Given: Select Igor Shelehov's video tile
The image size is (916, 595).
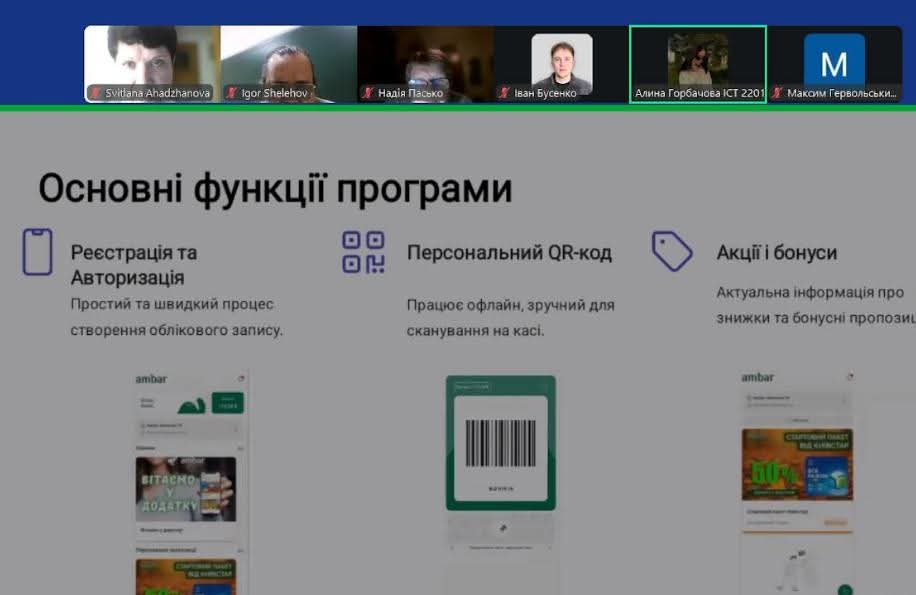Looking at the screenshot, I should coord(289,64).
